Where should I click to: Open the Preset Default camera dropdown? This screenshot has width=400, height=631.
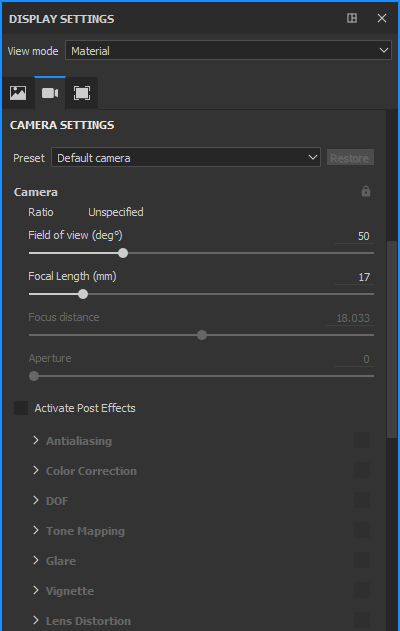(186, 157)
